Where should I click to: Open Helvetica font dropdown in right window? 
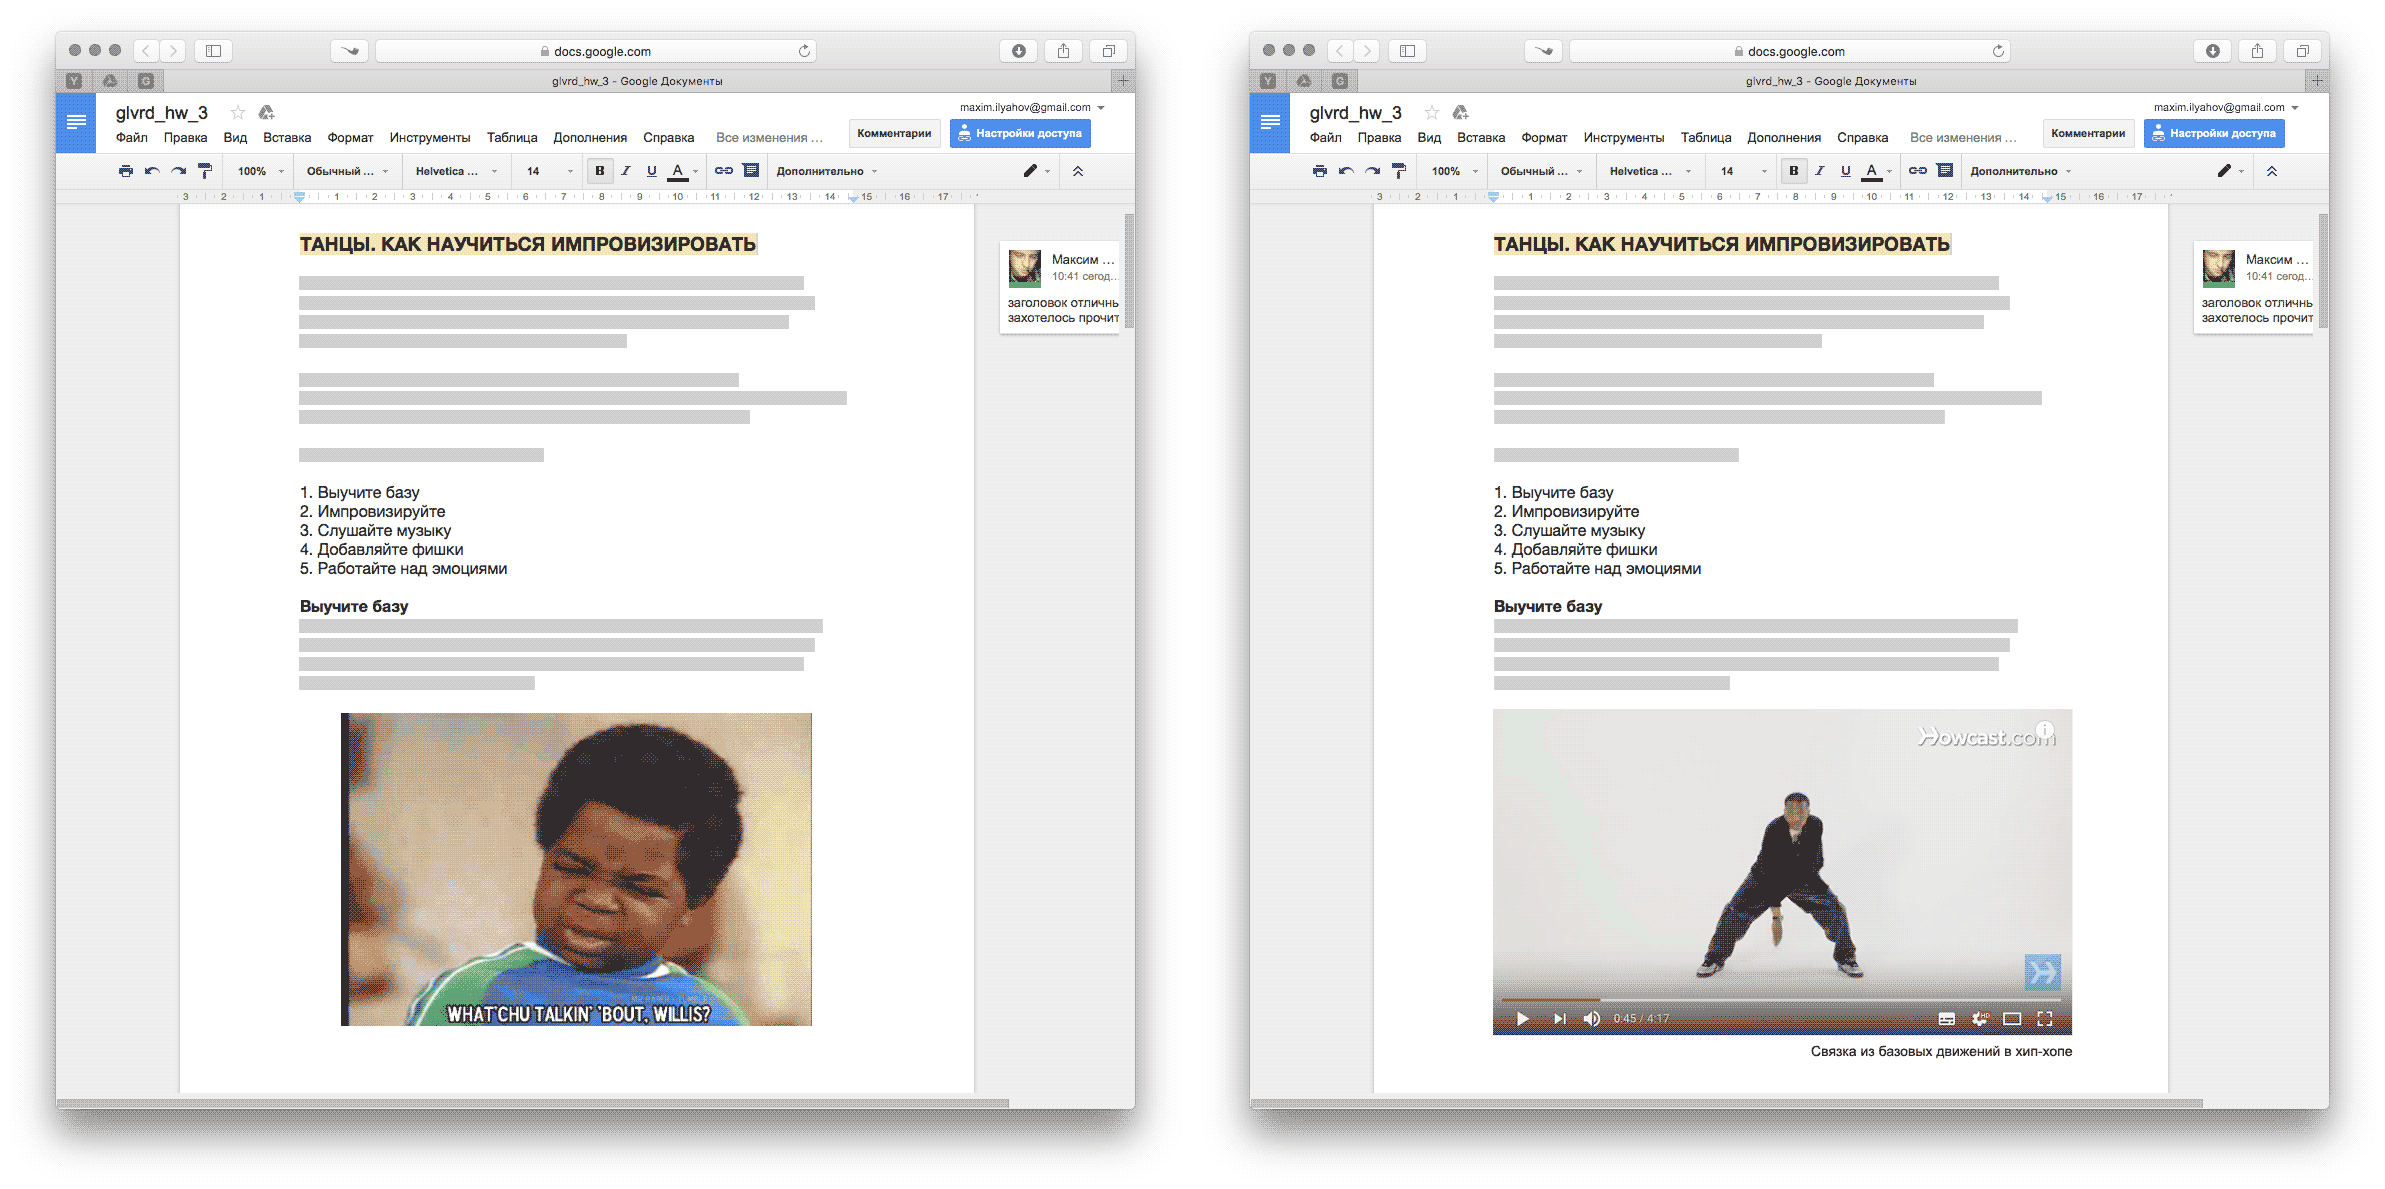point(1650,171)
